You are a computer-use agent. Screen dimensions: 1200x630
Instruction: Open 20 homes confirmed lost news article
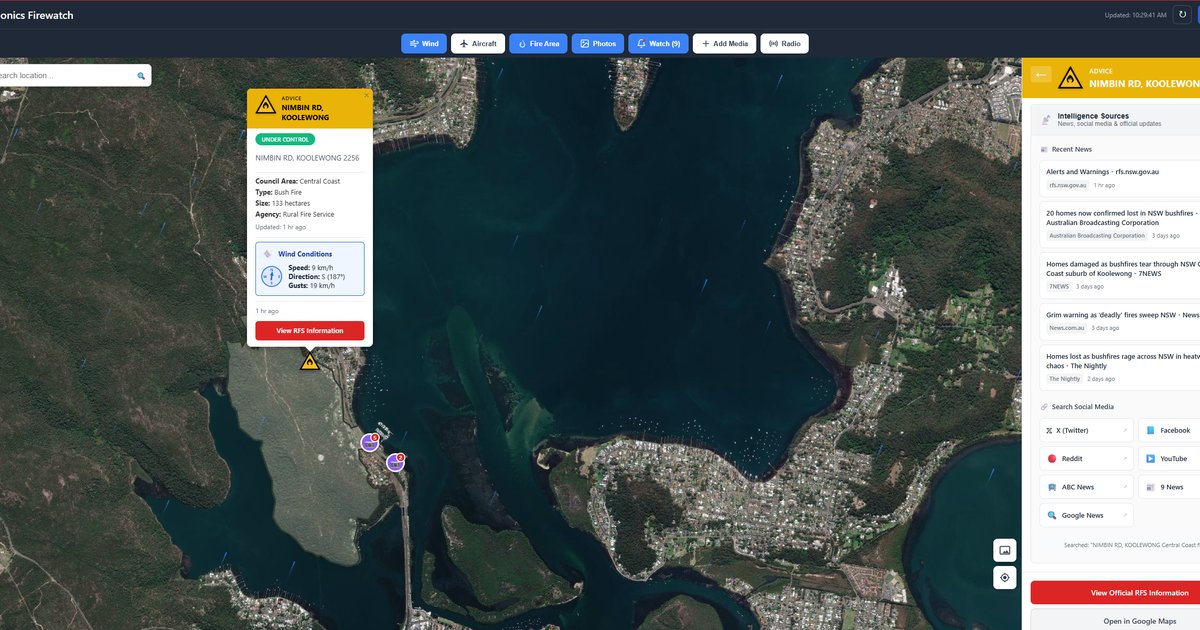pyautogui.click(x=1120, y=224)
